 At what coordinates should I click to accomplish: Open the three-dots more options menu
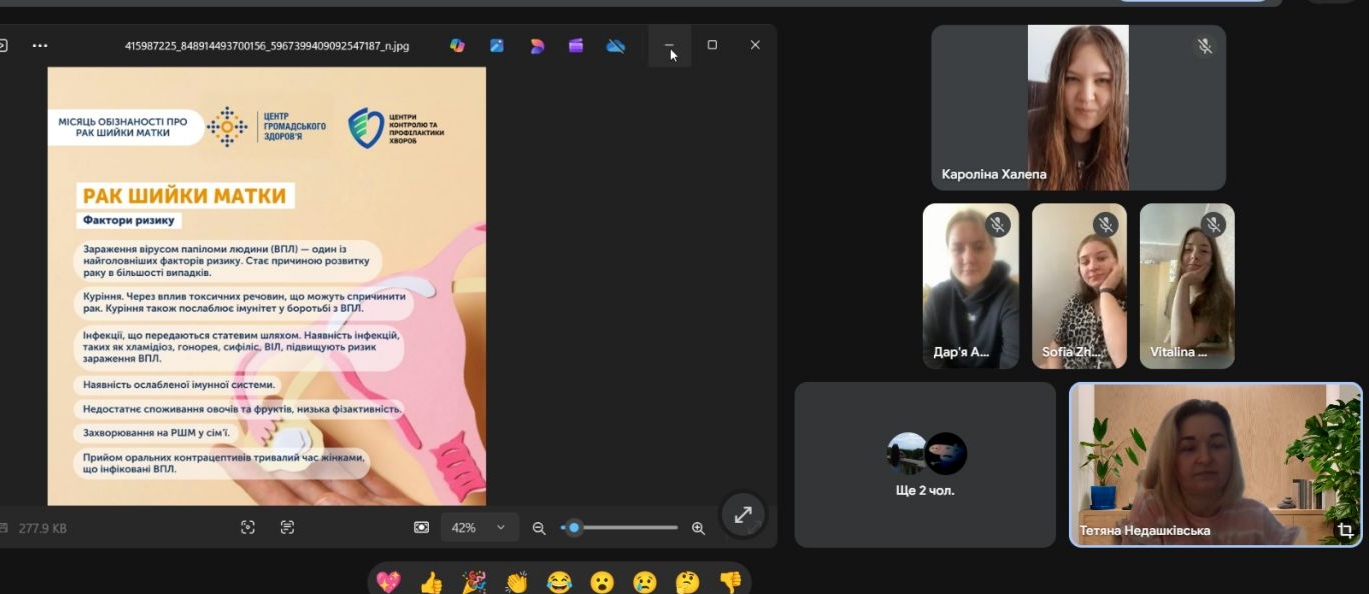click(x=40, y=45)
